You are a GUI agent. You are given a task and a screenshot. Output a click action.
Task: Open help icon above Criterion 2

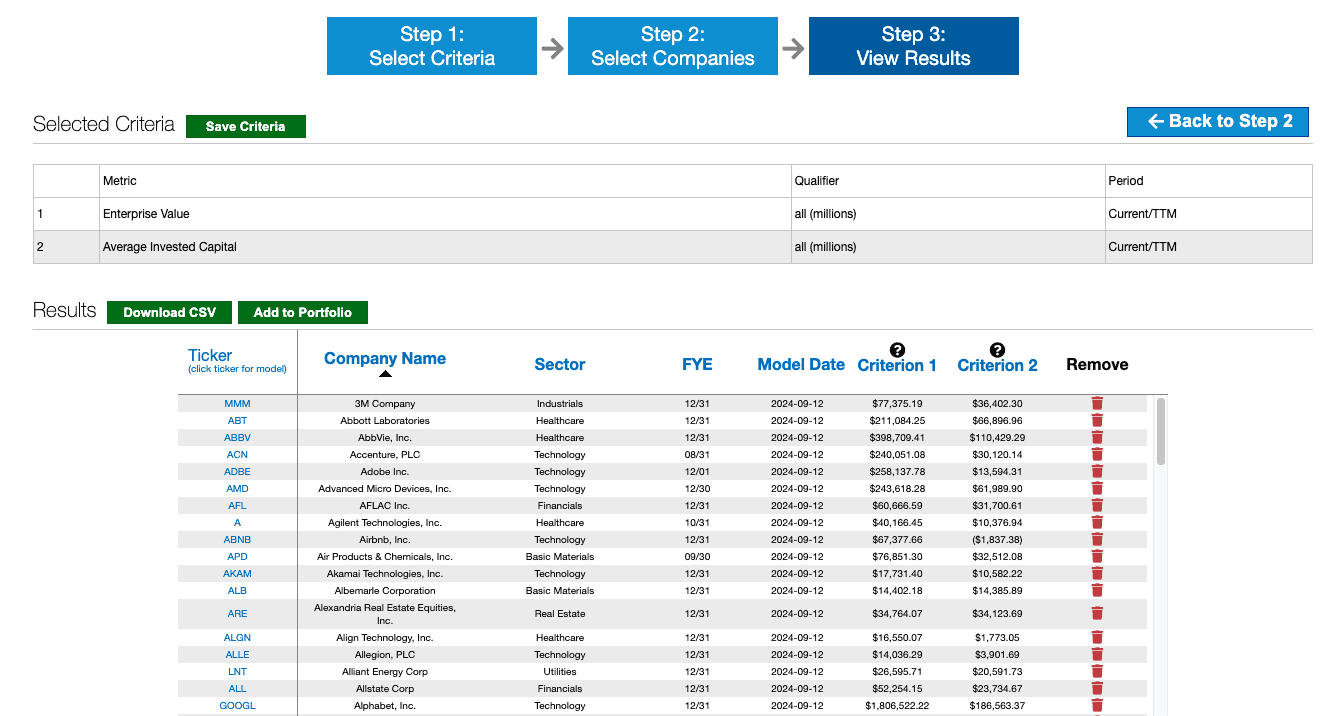coord(997,349)
